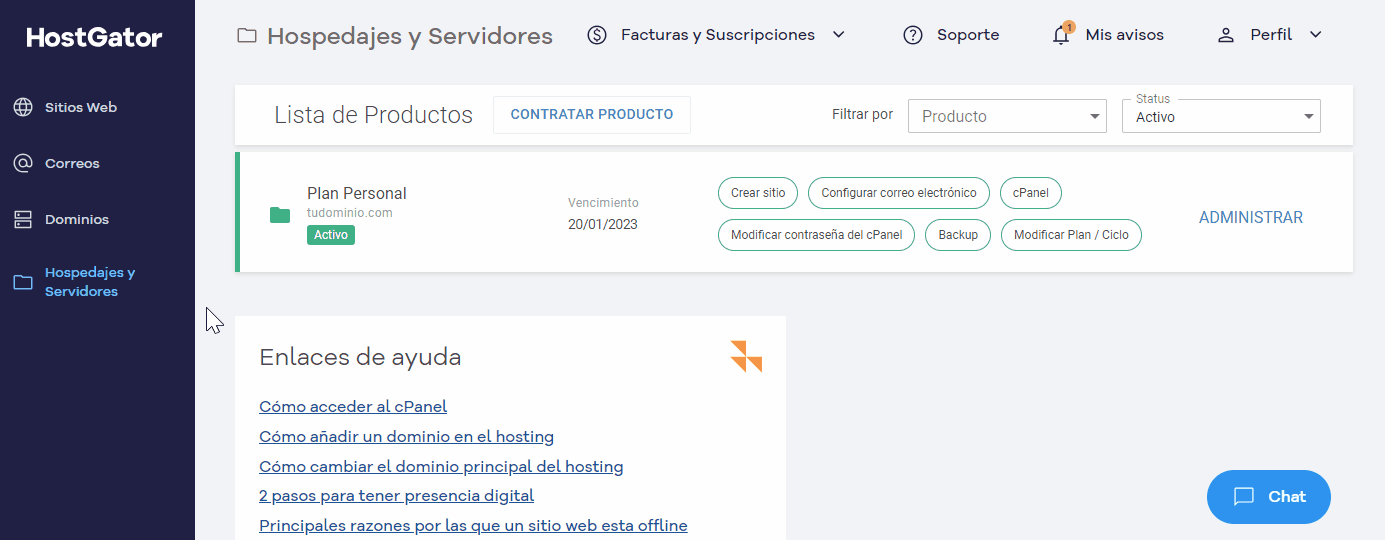Click the Plan Personal title

[x=357, y=194]
